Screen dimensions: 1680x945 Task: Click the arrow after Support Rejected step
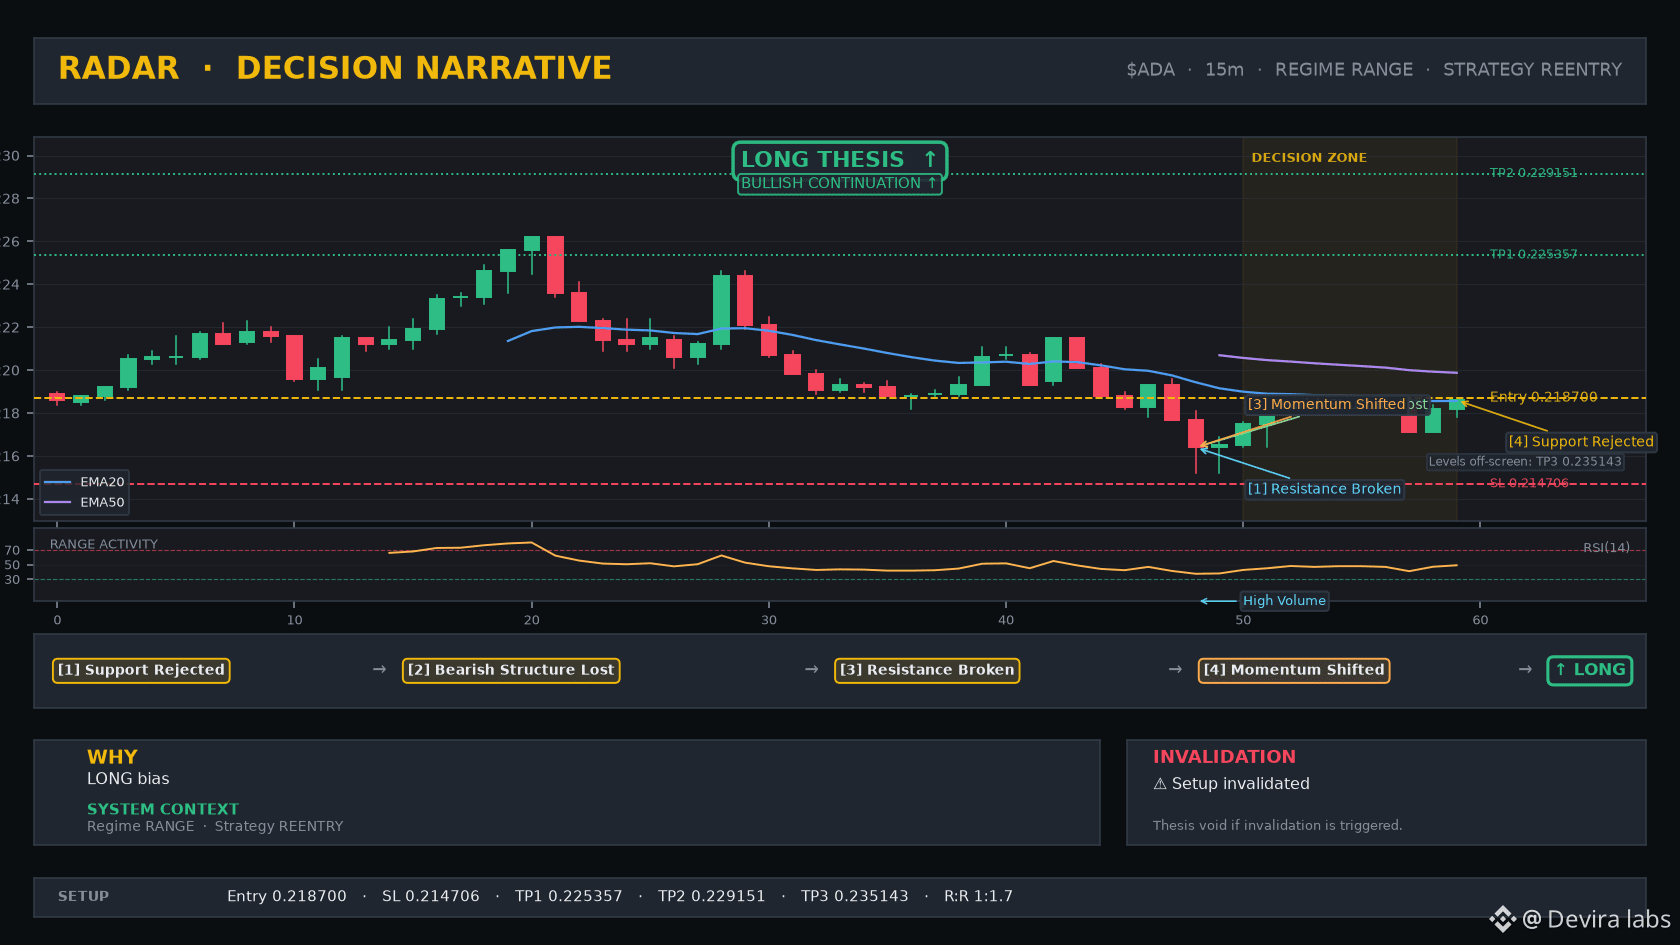click(x=379, y=669)
